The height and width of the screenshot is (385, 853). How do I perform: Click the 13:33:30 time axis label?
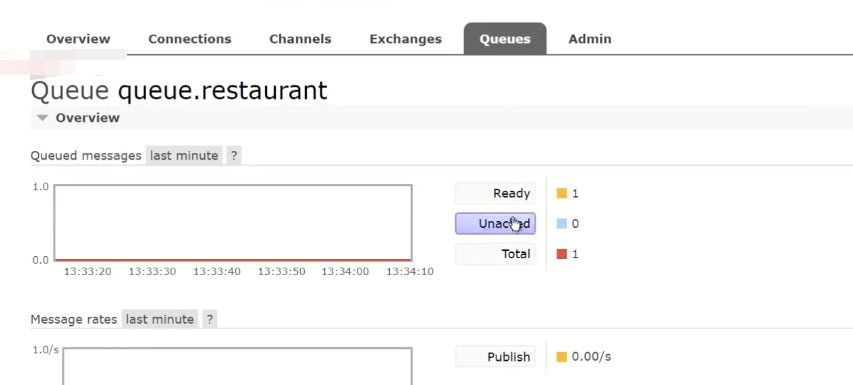[152, 271]
